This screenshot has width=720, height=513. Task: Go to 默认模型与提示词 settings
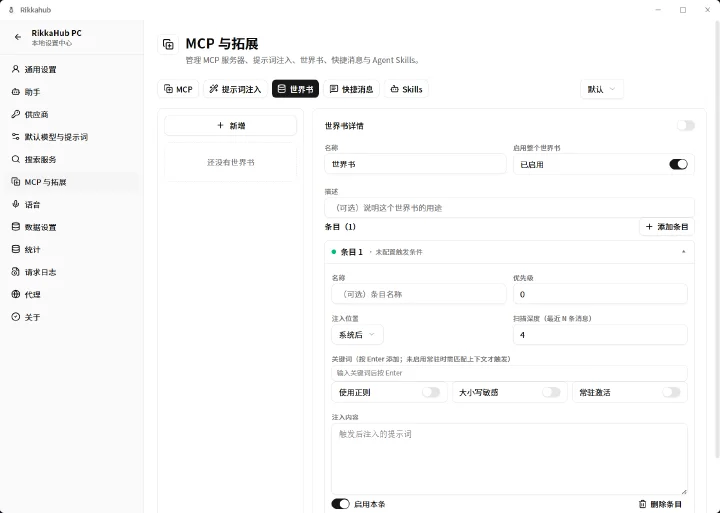pos(72,137)
